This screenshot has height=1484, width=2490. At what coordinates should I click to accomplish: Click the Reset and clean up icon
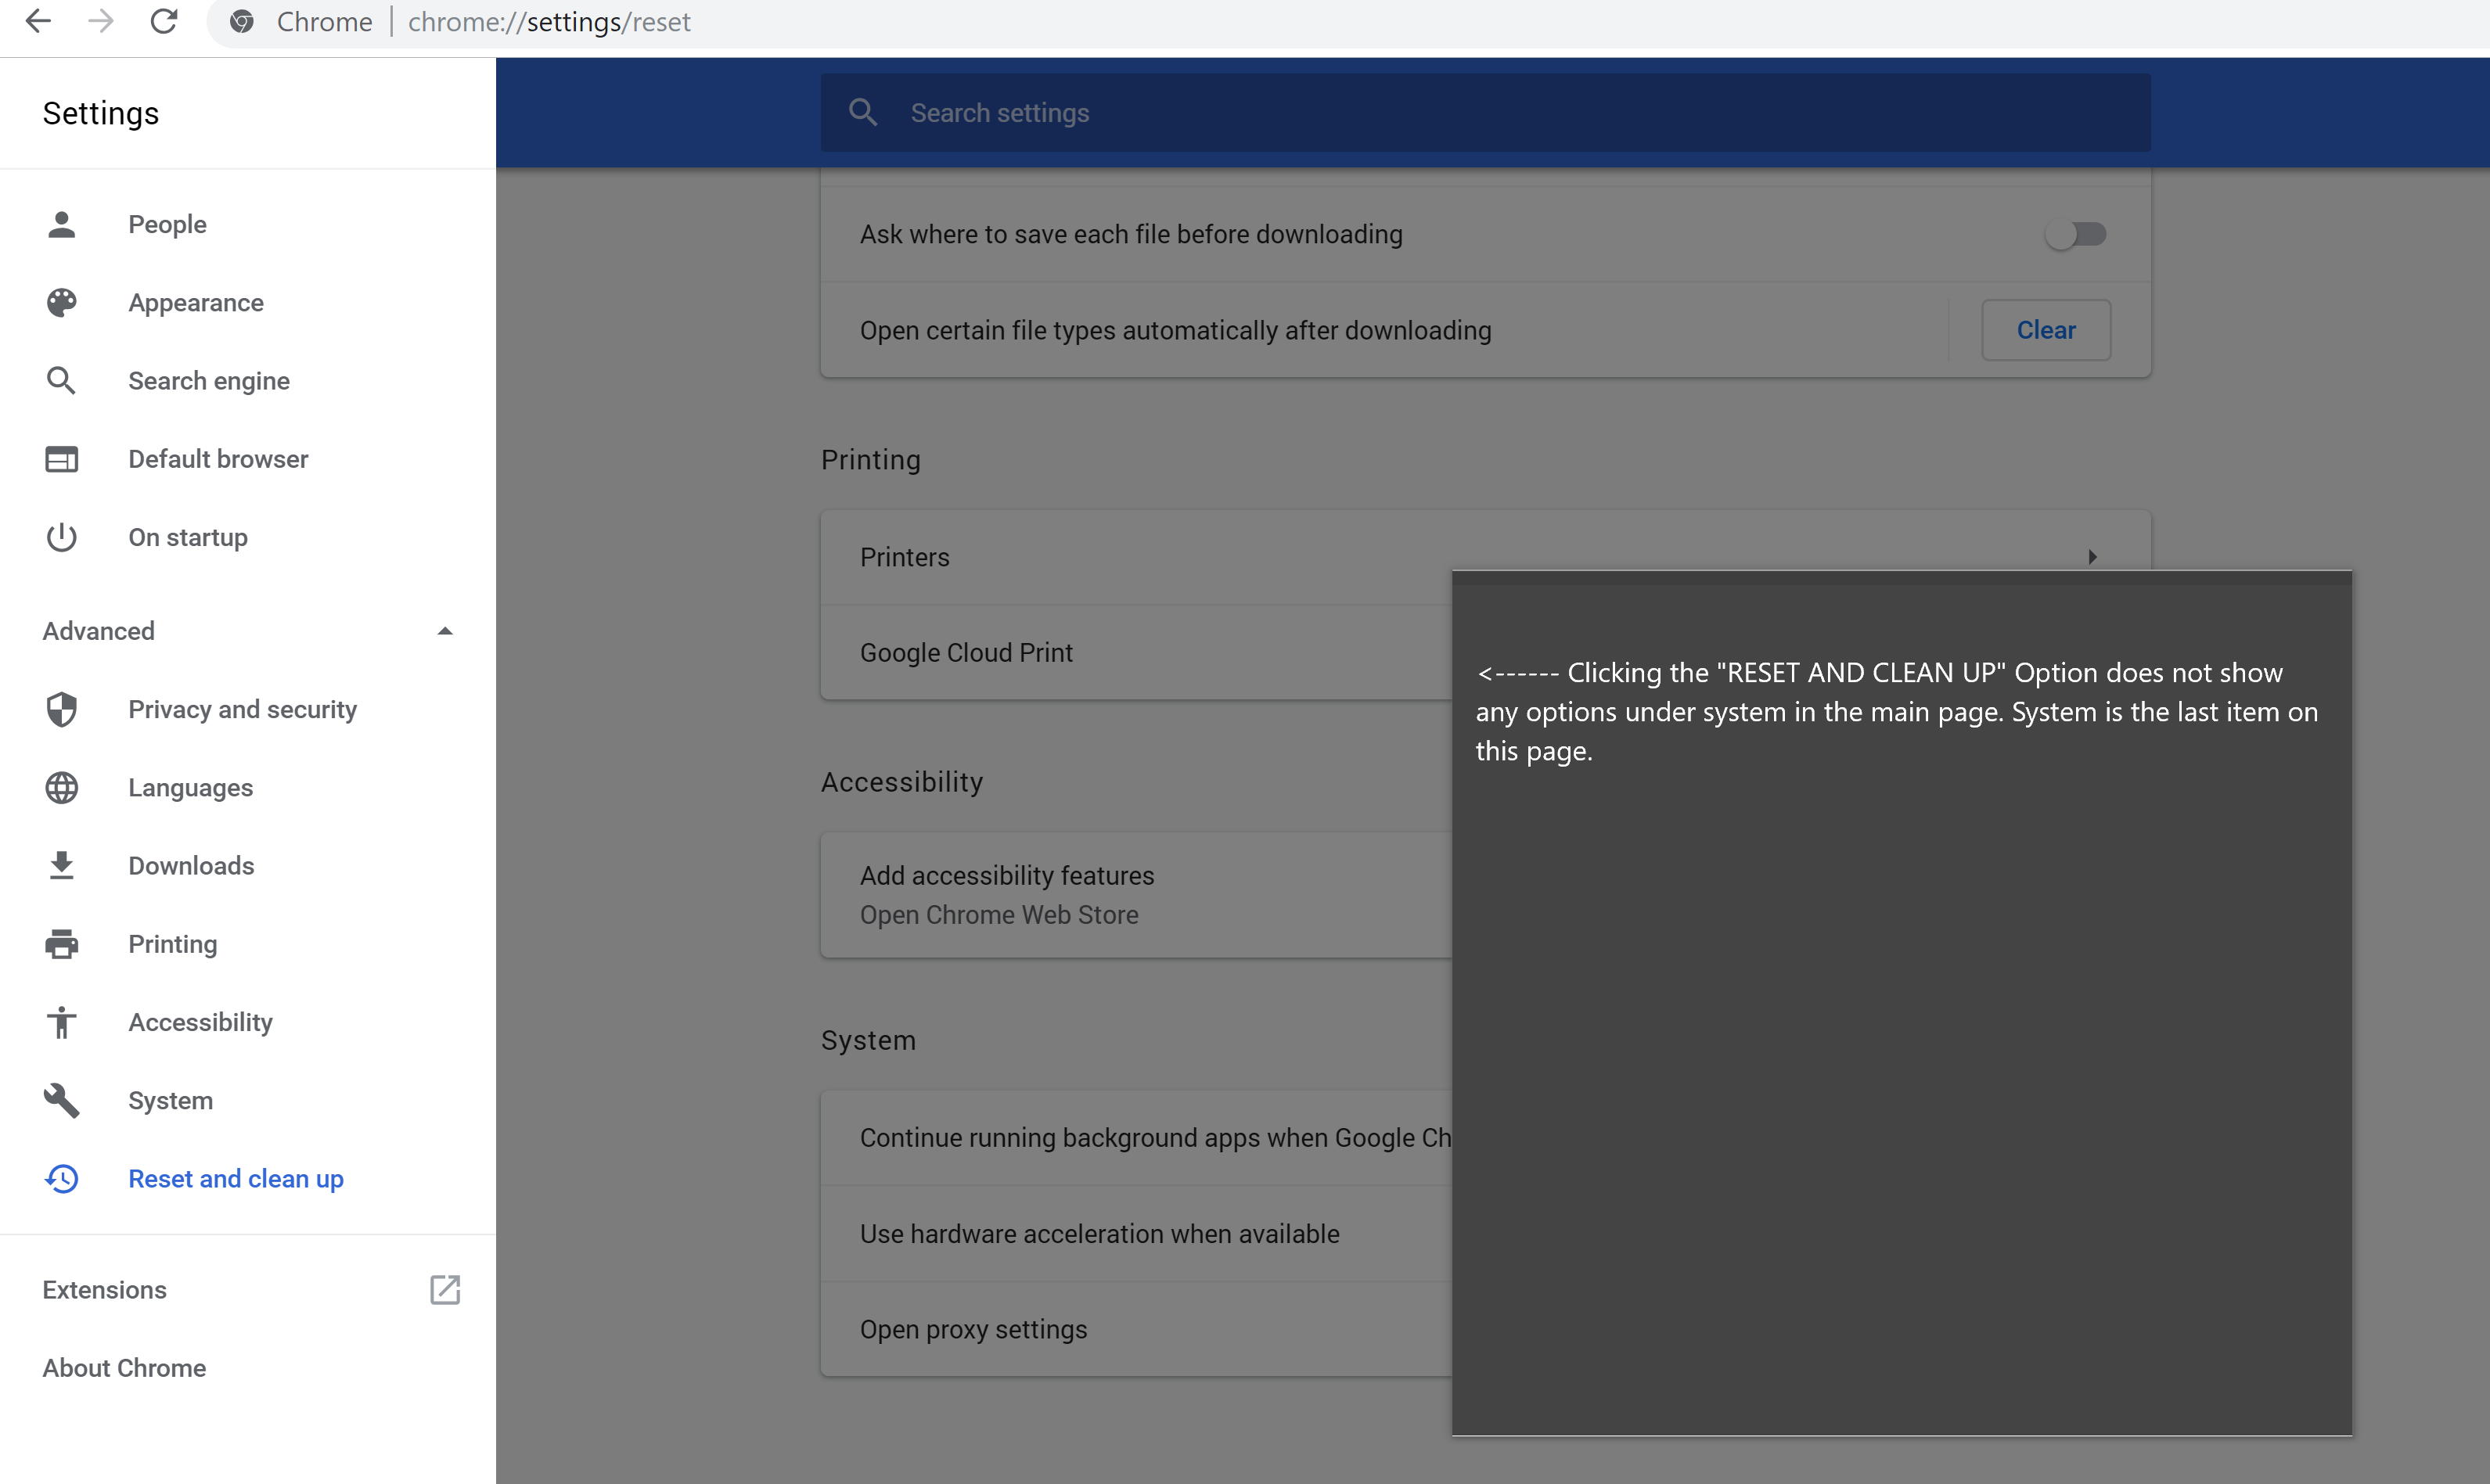(x=62, y=1178)
